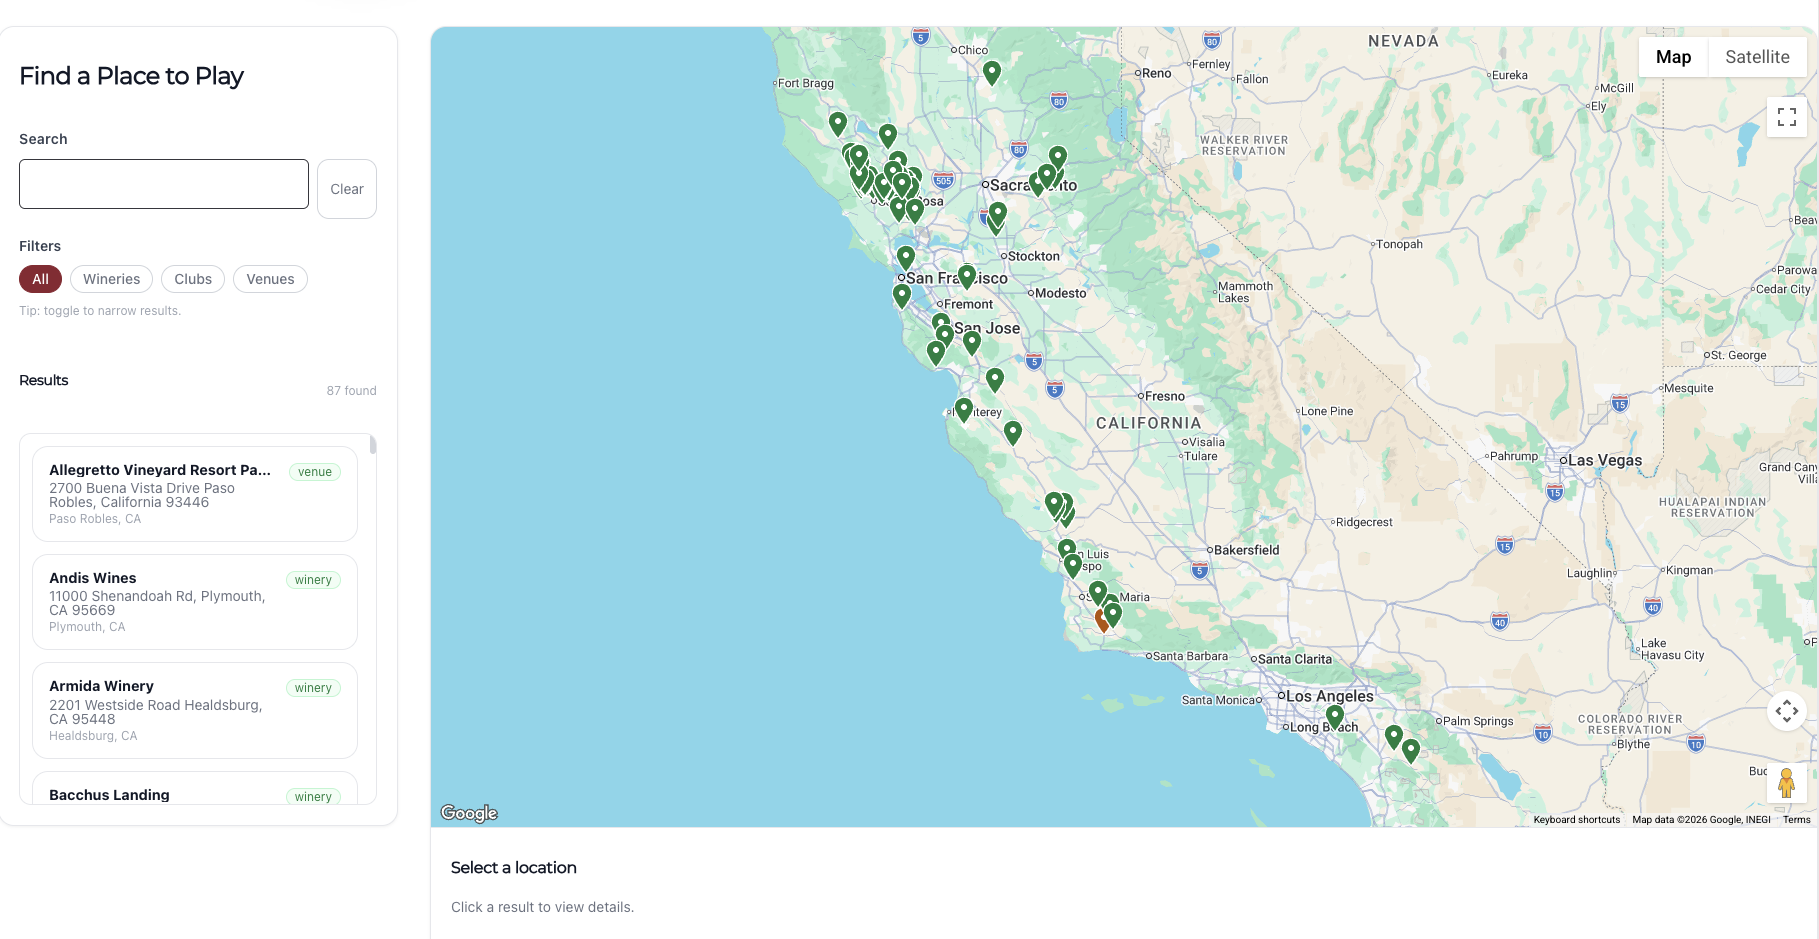This screenshot has width=1819, height=939.
Task: Open the map Terms link
Action: (x=1796, y=820)
